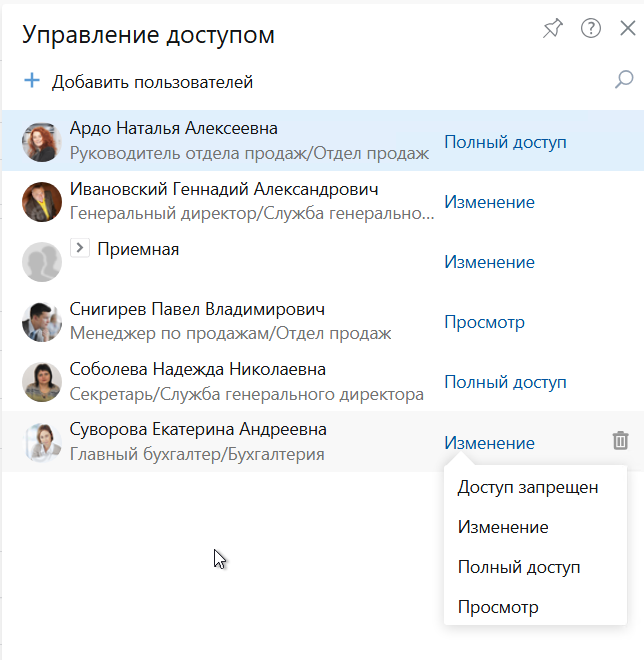Expand the Приемная group
This screenshot has width=644, height=660.
pos(80,249)
